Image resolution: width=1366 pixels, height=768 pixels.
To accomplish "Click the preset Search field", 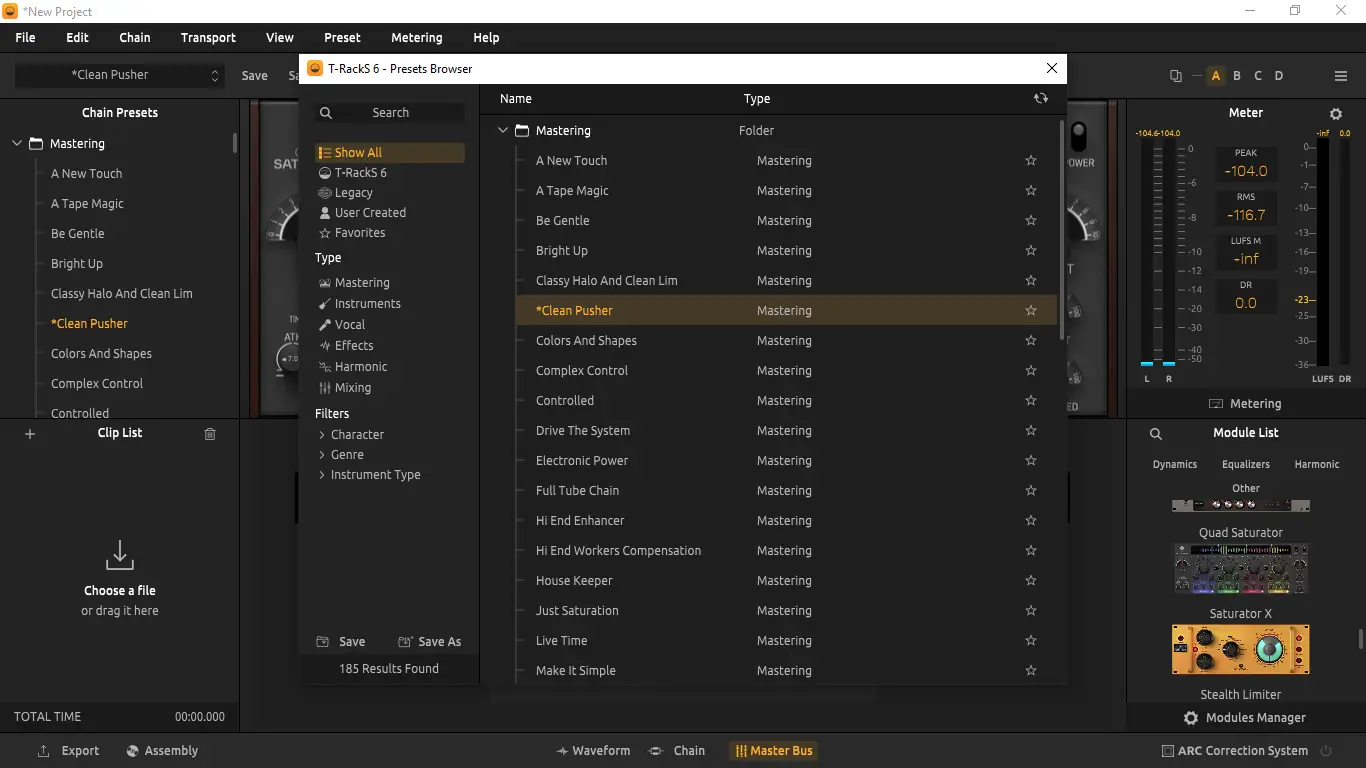I will coord(390,113).
